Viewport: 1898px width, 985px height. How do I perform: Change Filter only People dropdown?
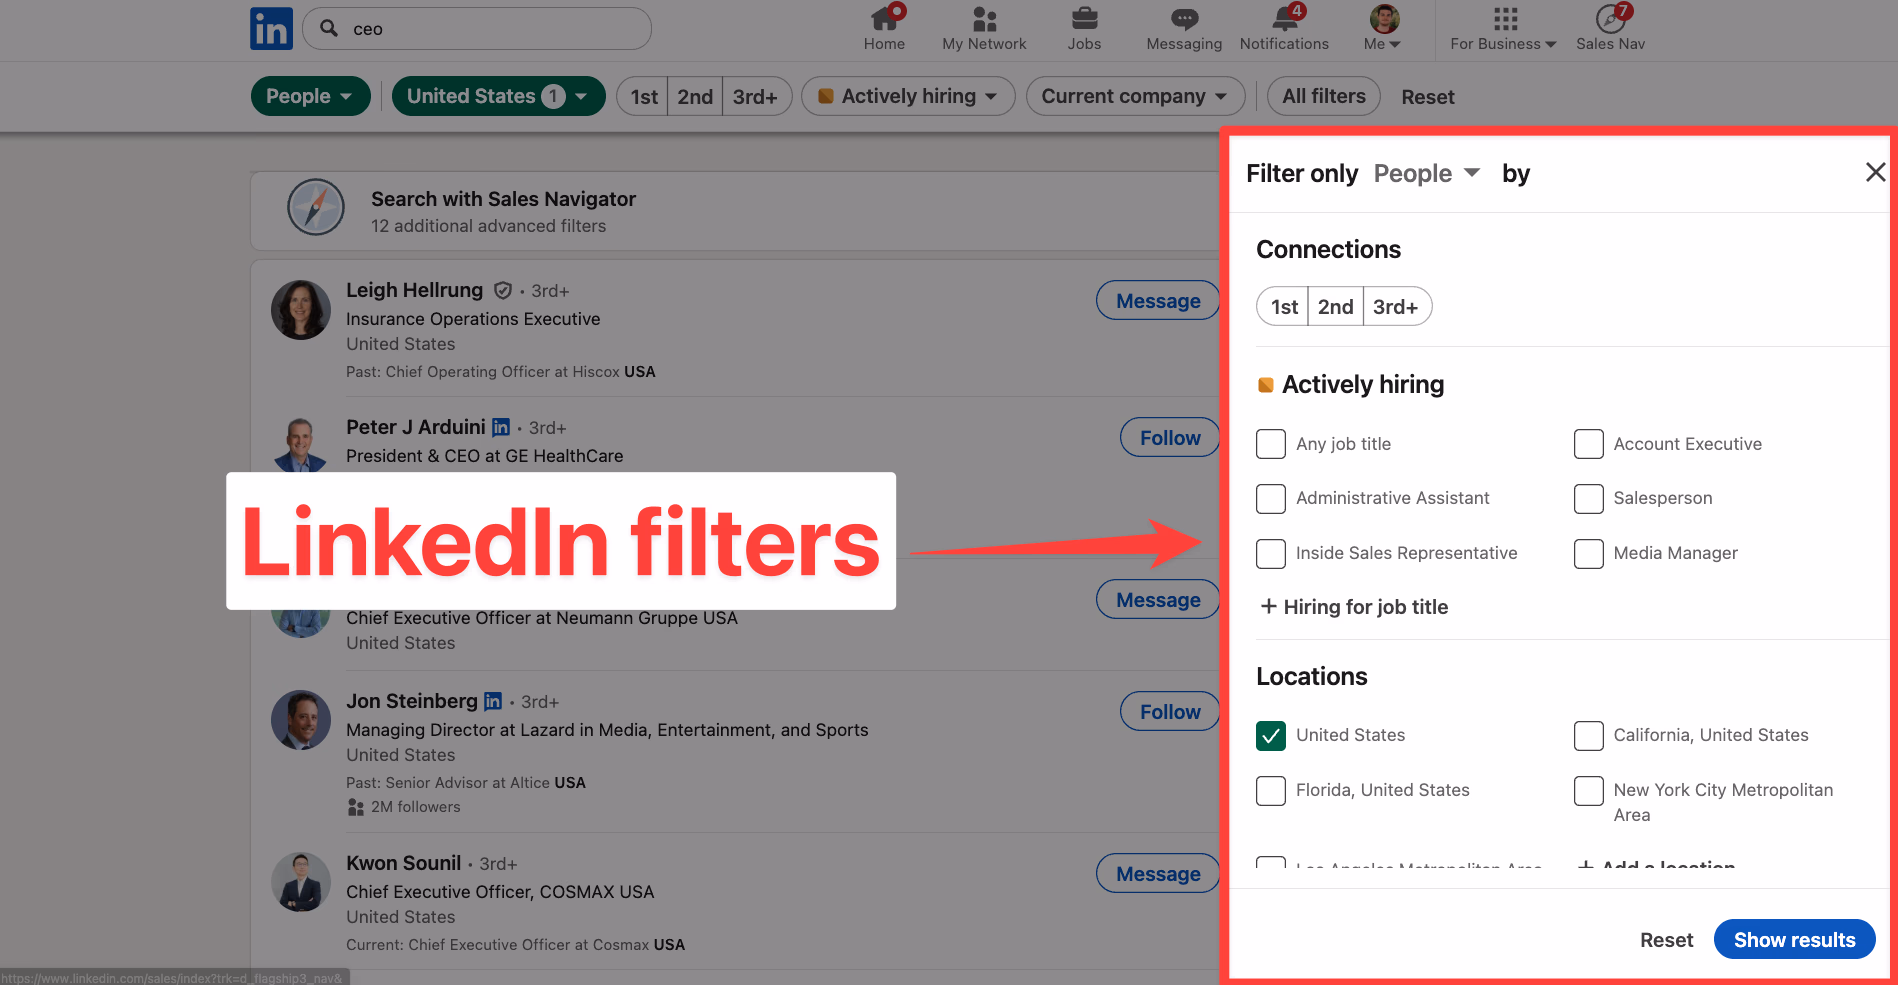click(1426, 173)
